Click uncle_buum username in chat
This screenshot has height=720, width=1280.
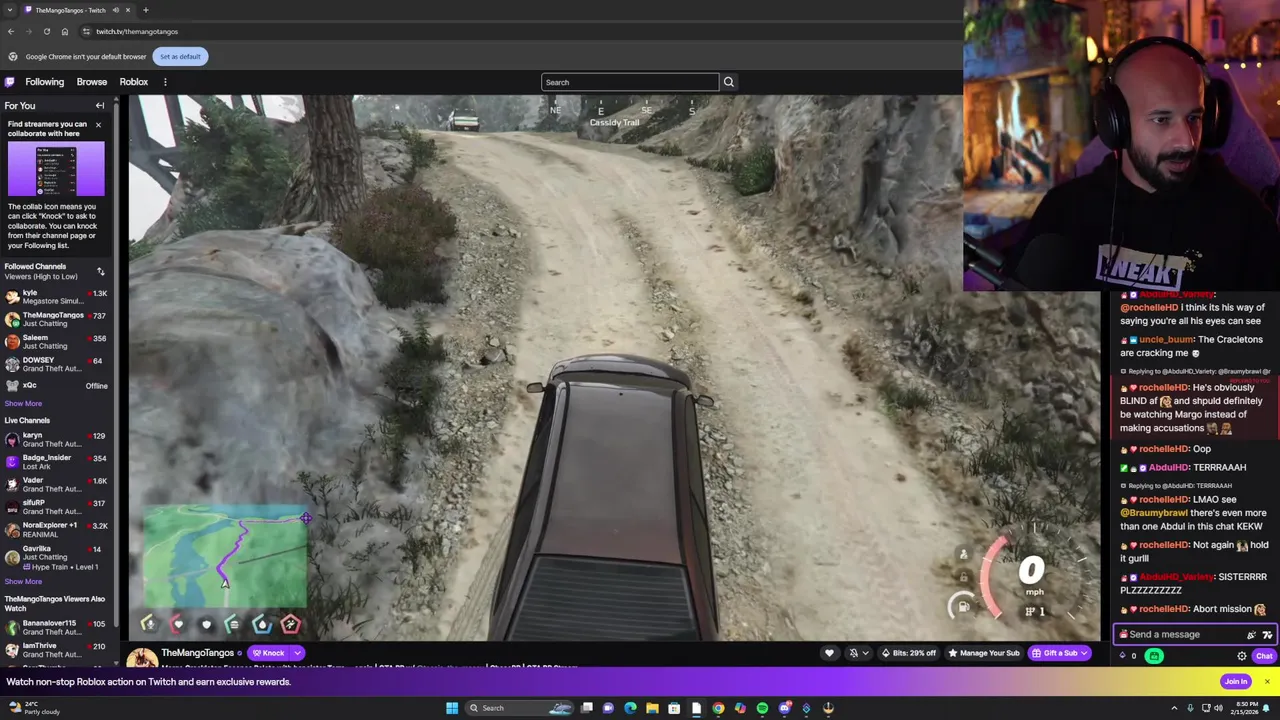point(1166,339)
